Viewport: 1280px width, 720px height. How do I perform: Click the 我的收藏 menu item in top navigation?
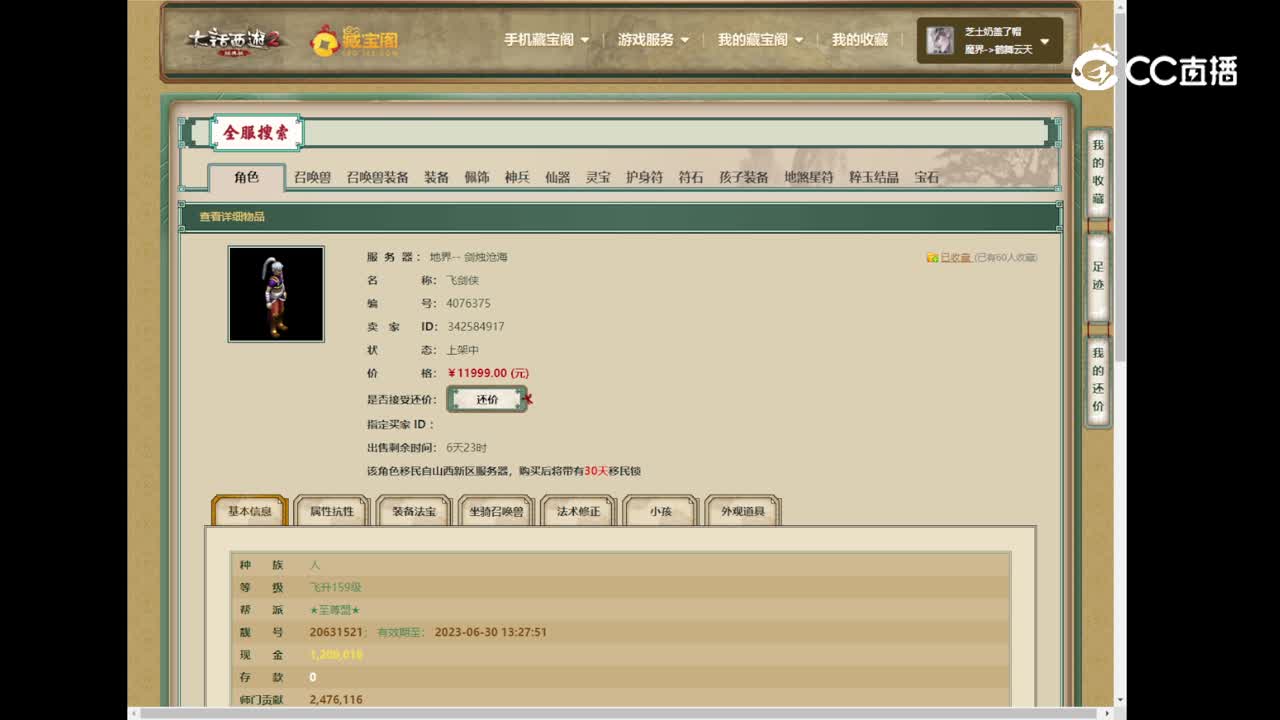click(x=858, y=39)
